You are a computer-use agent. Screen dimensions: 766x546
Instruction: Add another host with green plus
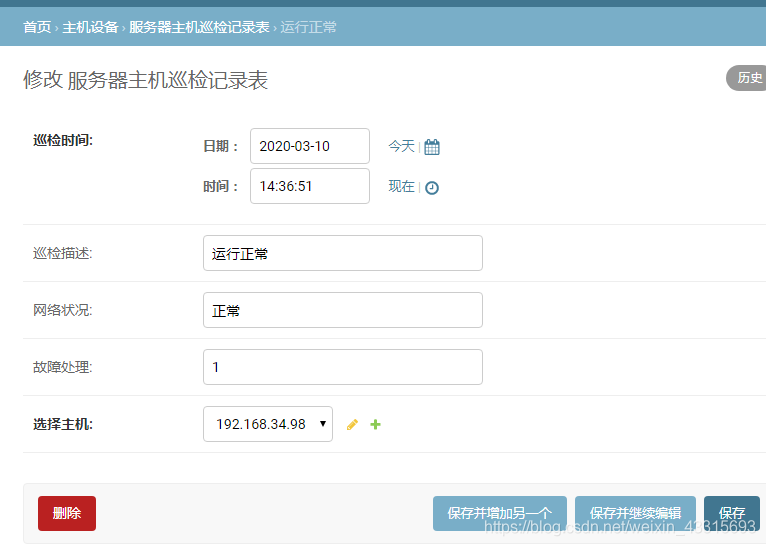375,424
